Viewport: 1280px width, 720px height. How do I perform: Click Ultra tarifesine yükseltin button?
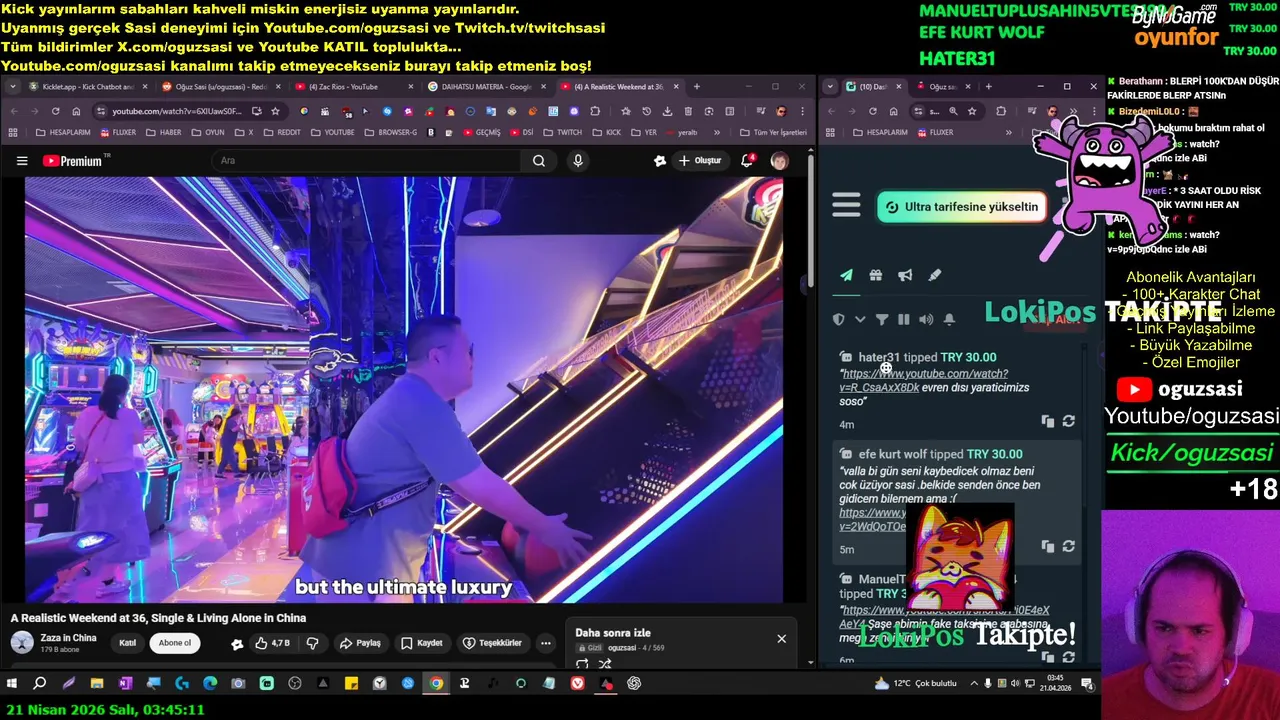962,207
